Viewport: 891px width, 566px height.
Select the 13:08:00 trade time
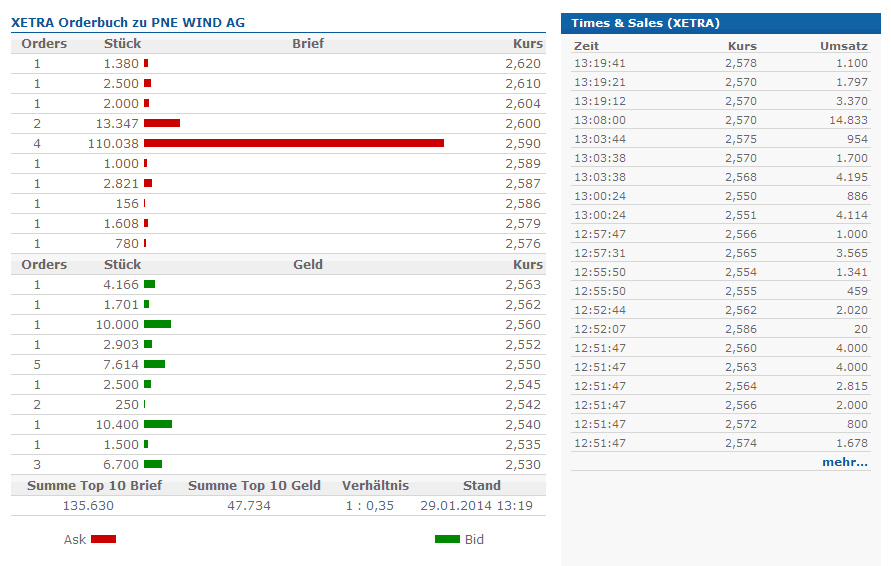[x=599, y=120]
